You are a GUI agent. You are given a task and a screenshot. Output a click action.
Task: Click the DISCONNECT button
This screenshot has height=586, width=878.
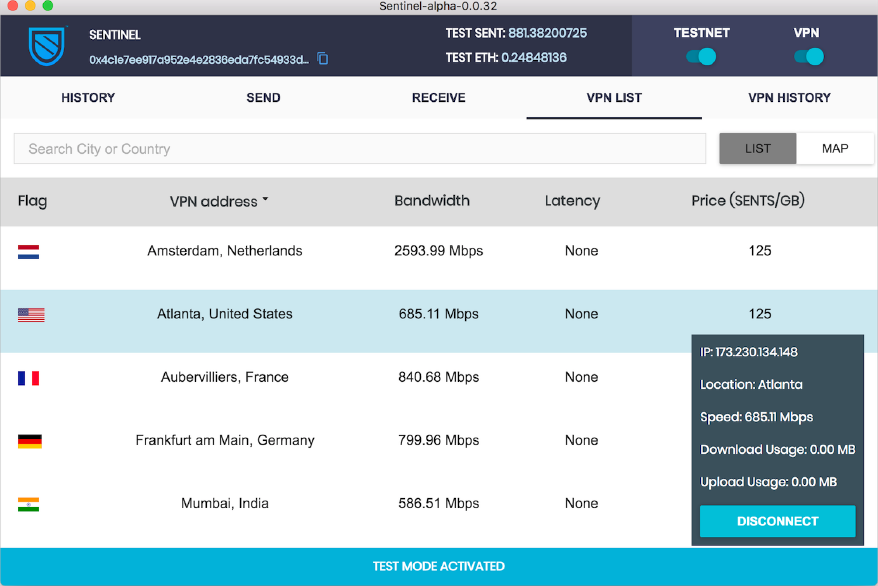pyautogui.click(x=778, y=521)
